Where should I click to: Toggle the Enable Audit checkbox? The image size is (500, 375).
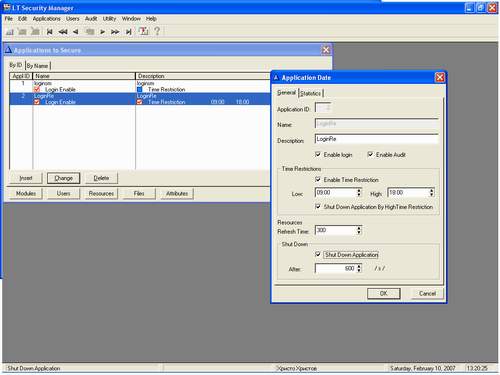click(x=370, y=154)
